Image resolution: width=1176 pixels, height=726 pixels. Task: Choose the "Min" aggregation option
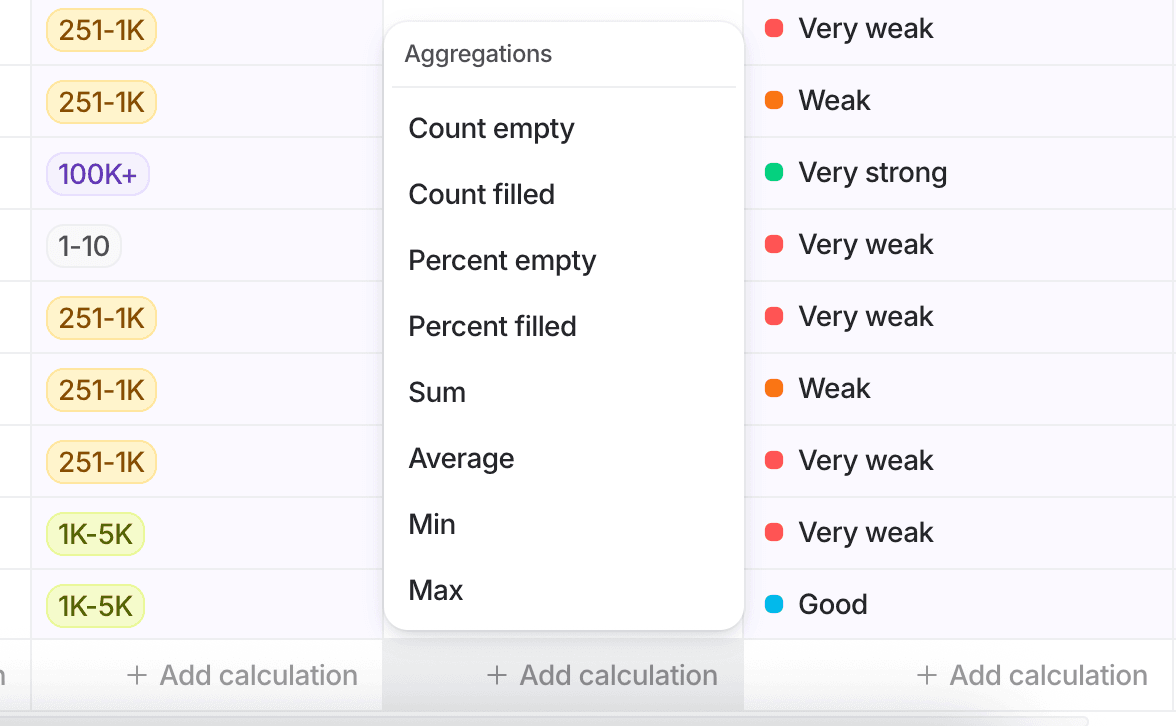click(431, 524)
